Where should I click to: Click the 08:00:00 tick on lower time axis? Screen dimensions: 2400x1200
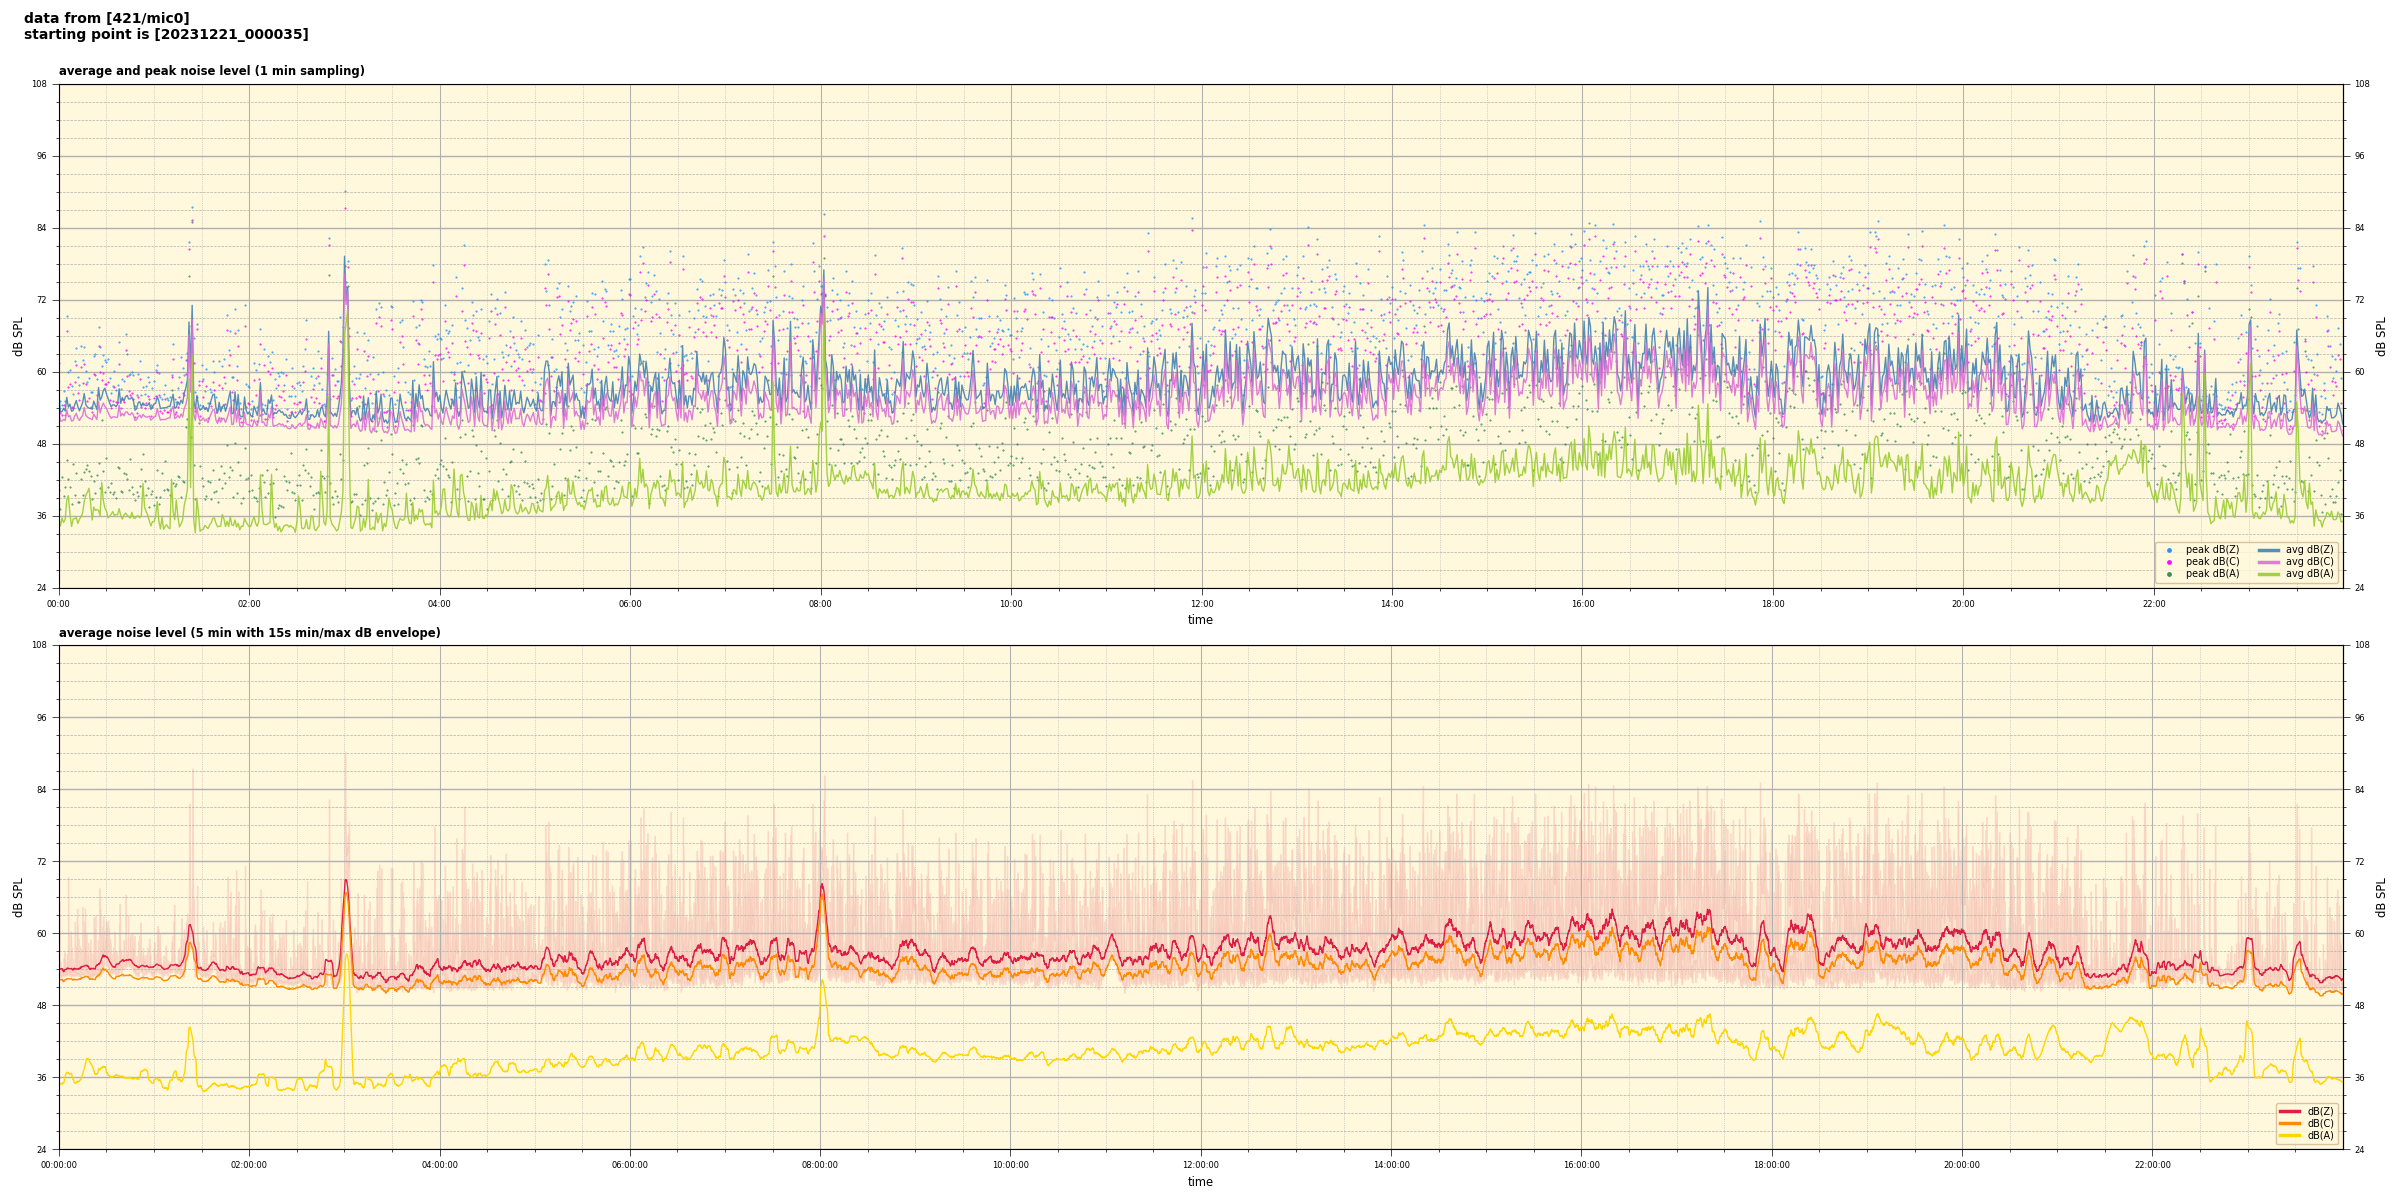coord(820,1165)
